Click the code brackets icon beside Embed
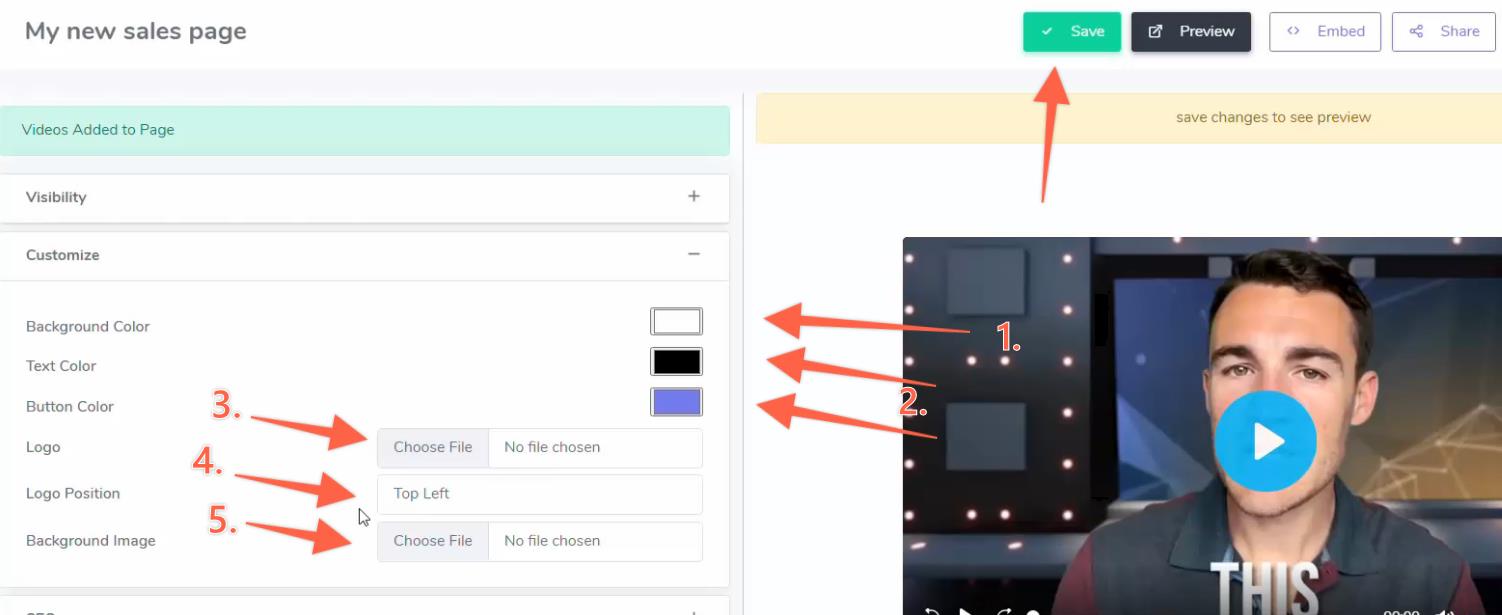1502x615 pixels. (x=1293, y=31)
